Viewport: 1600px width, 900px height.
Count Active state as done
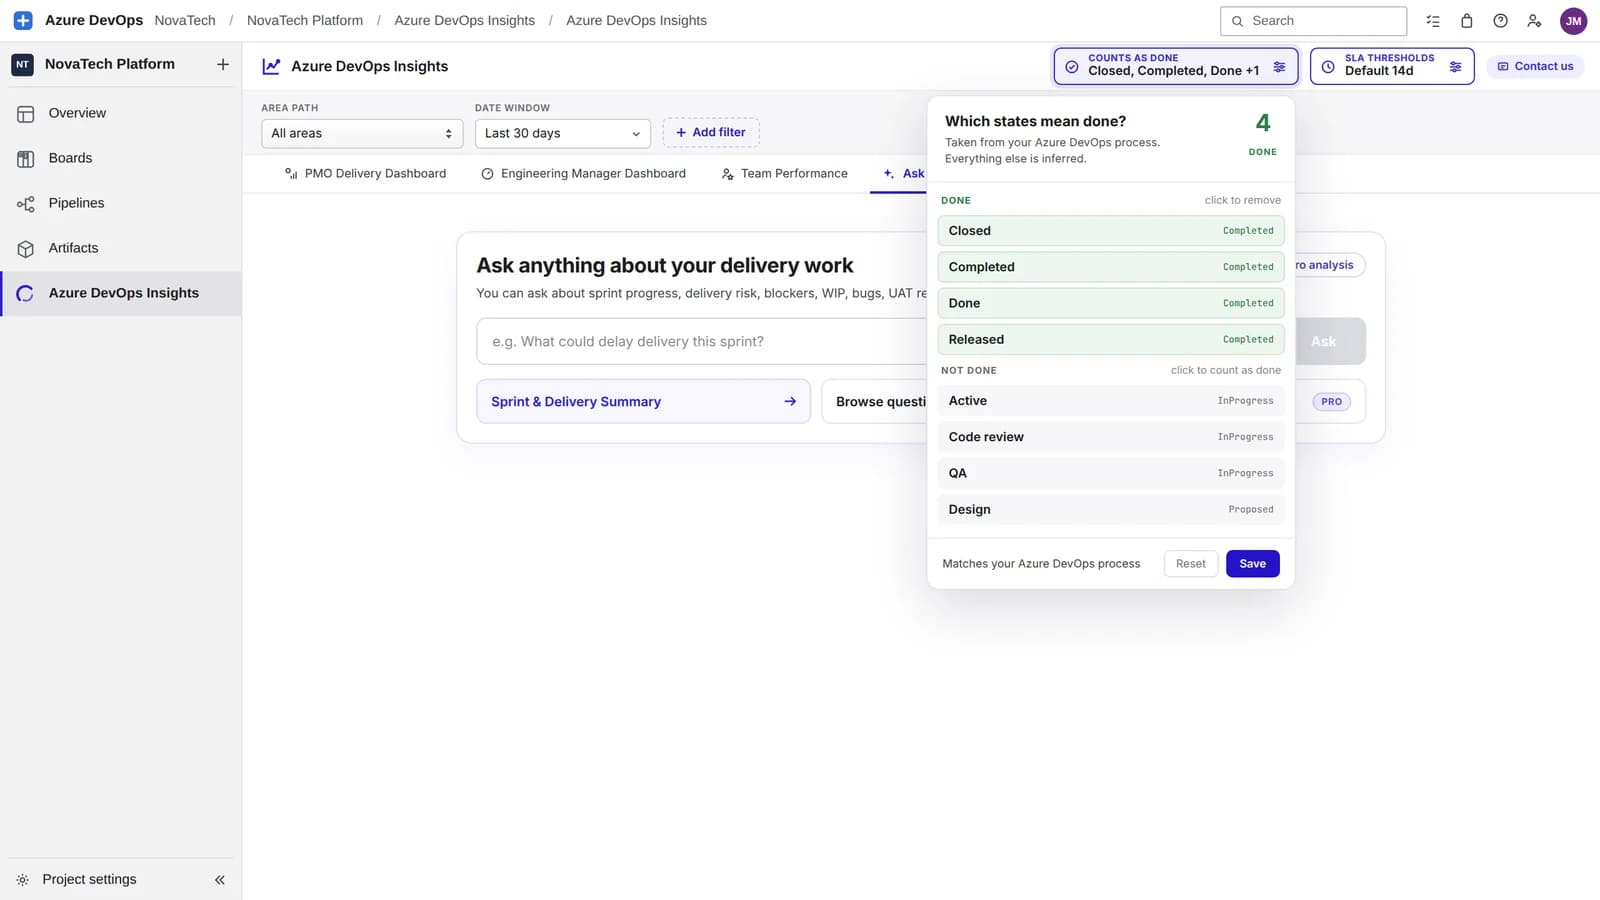[1111, 401]
